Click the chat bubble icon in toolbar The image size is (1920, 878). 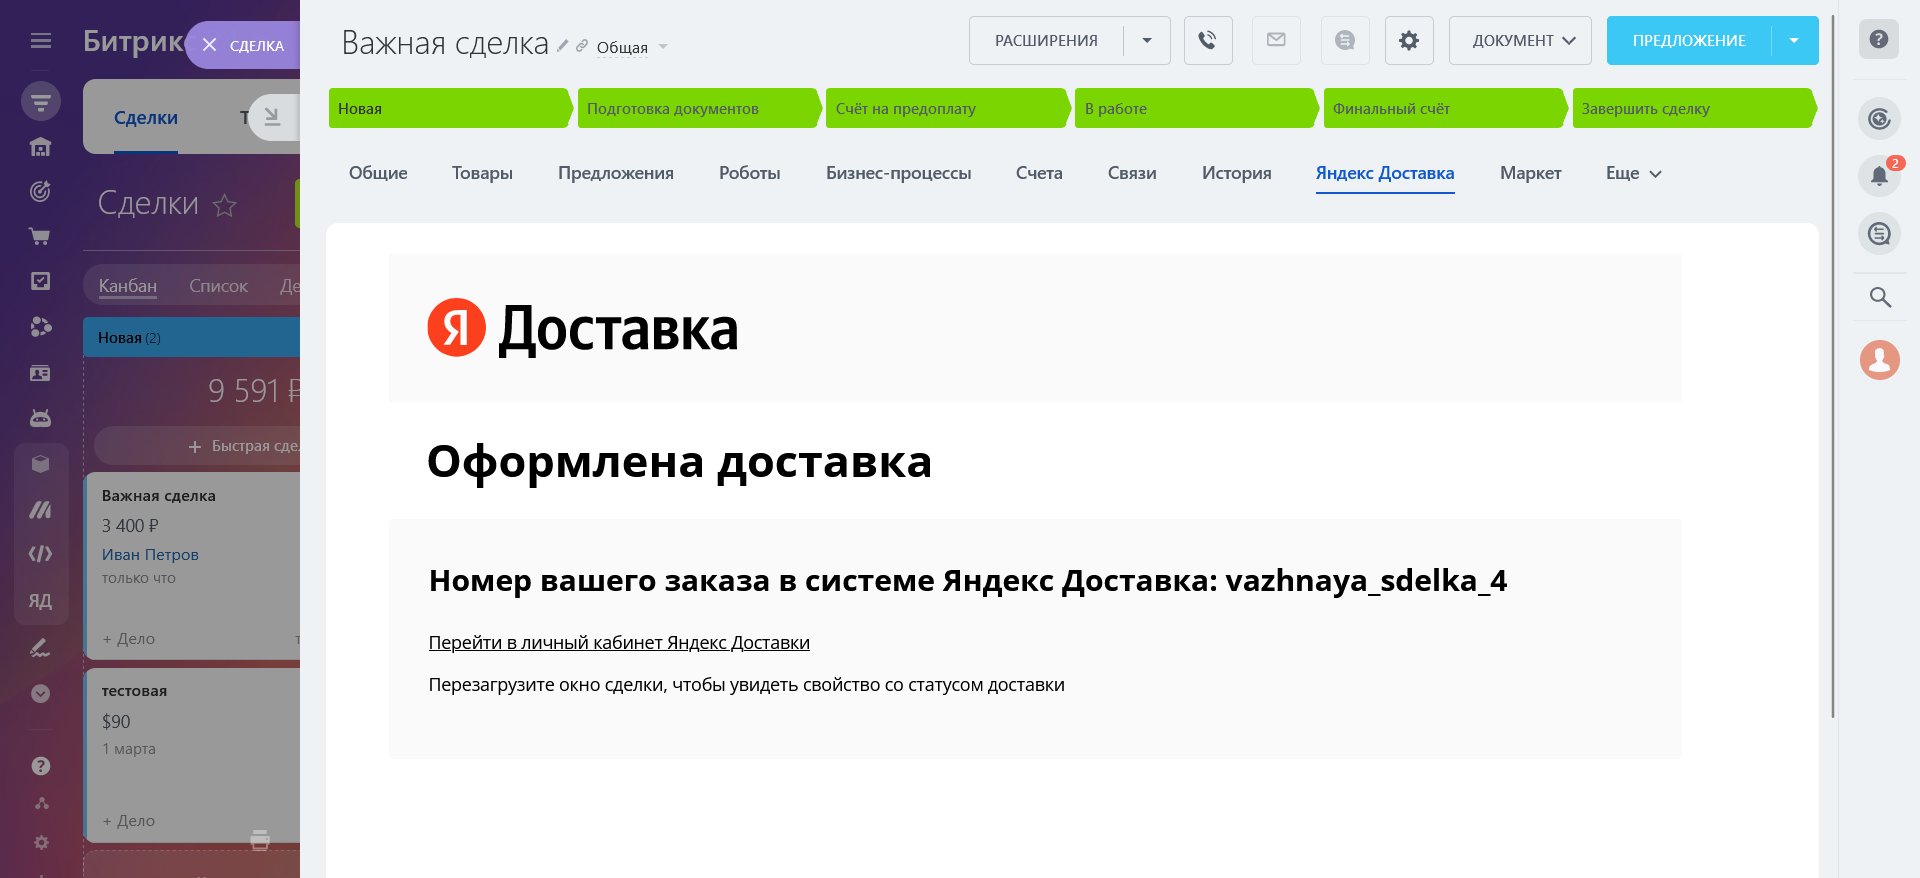pyautogui.click(x=1344, y=41)
